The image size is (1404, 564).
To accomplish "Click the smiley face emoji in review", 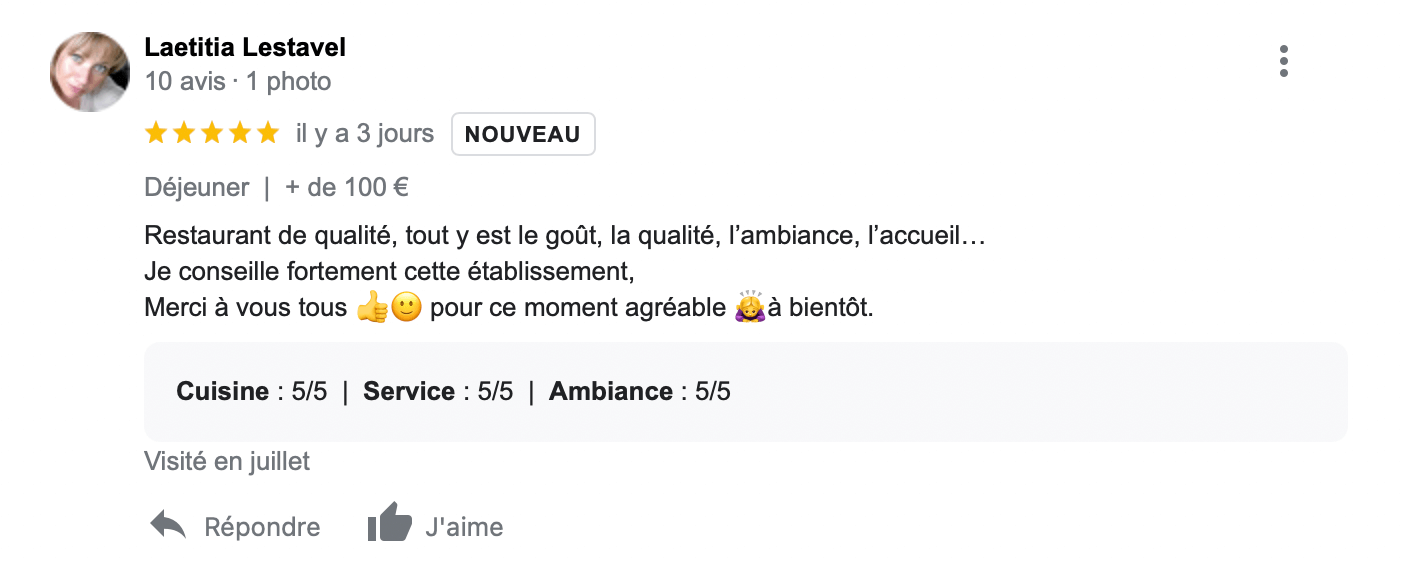I will click(x=405, y=307).
